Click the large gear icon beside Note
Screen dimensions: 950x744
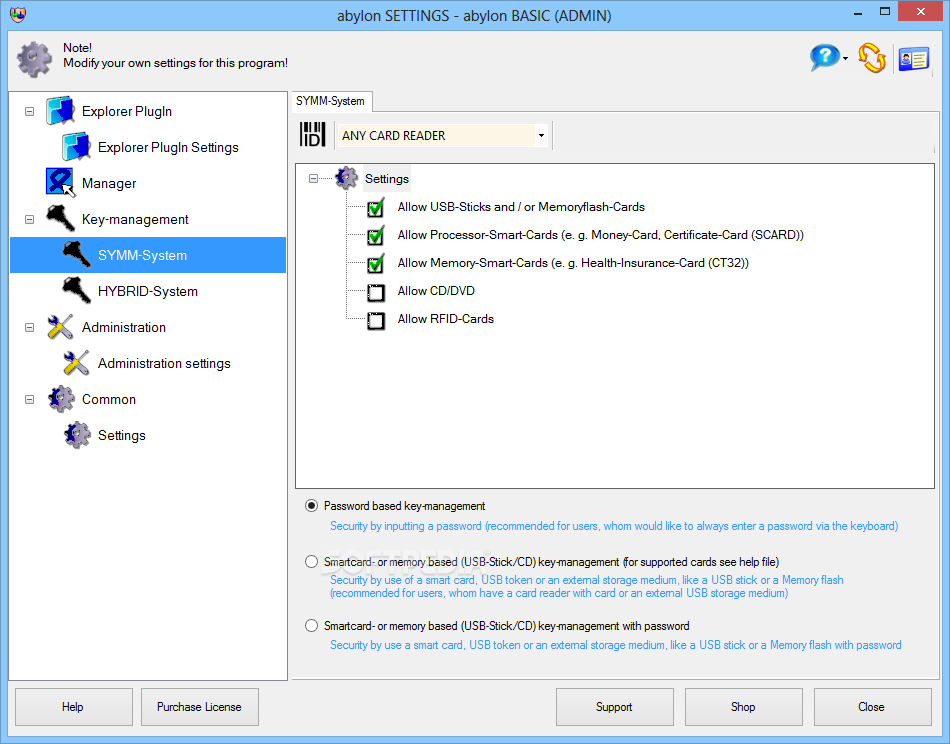[x=34, y=59]
